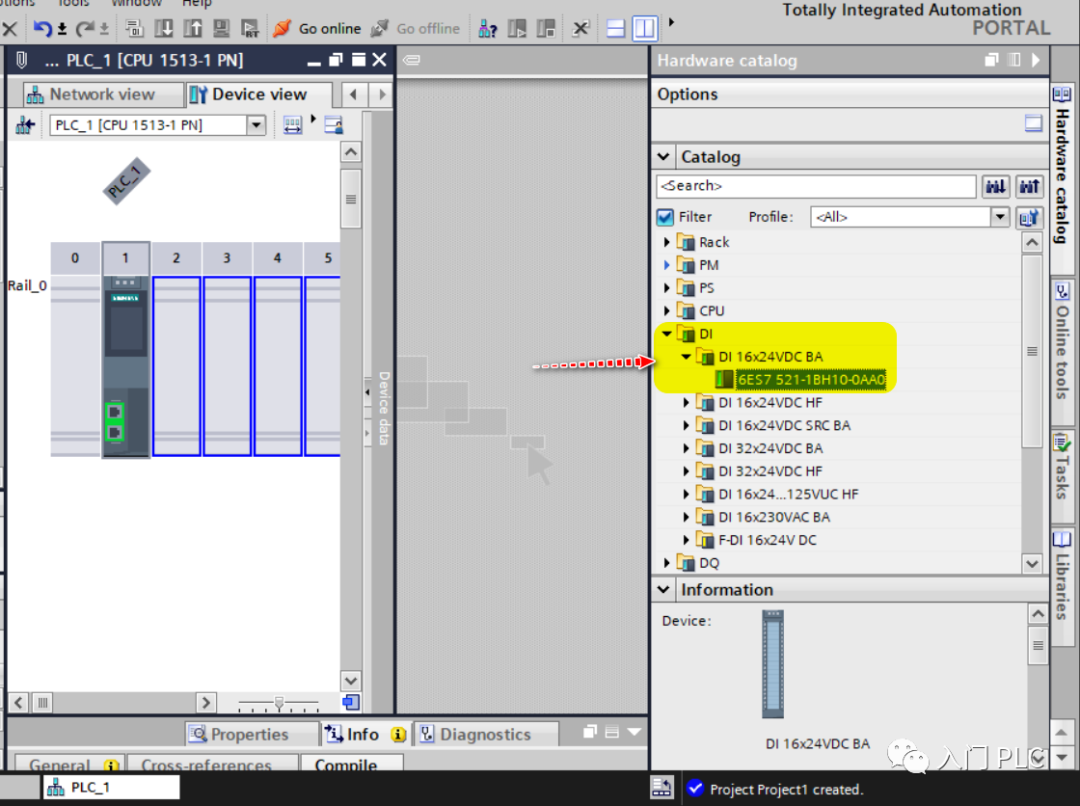This screenshot has width=1080, height=806.
Task: Collapse the Catalog section
Action: click(x=663, y=157)
